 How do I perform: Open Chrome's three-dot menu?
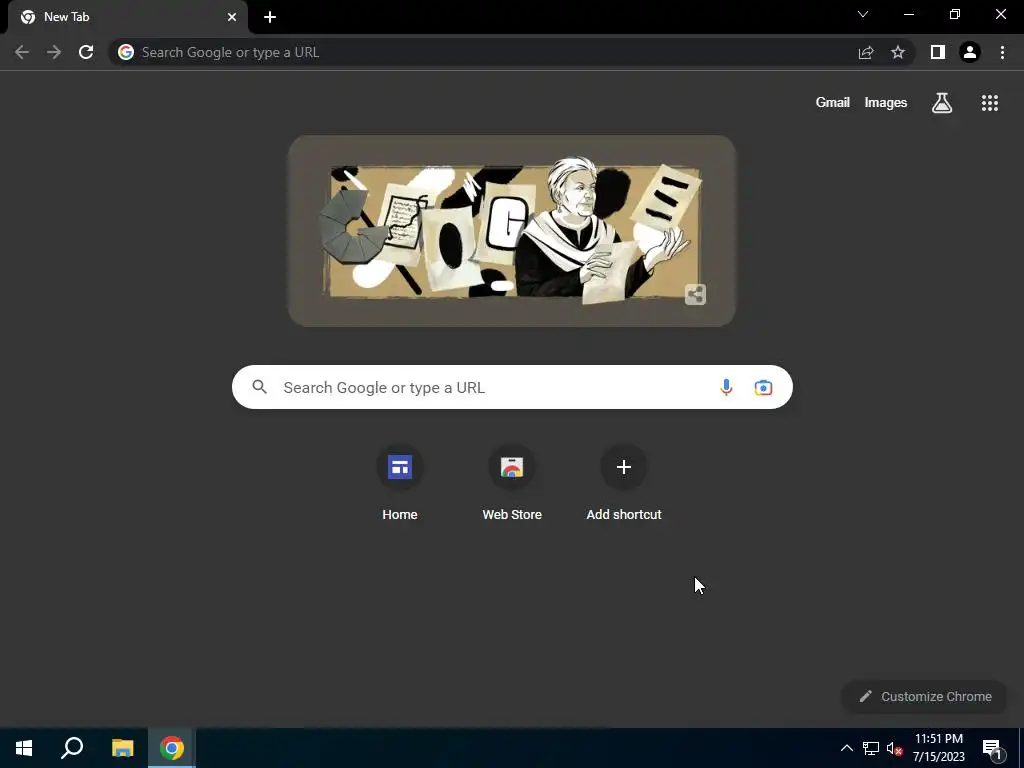pyautogui.click(x=1002, y=52)
